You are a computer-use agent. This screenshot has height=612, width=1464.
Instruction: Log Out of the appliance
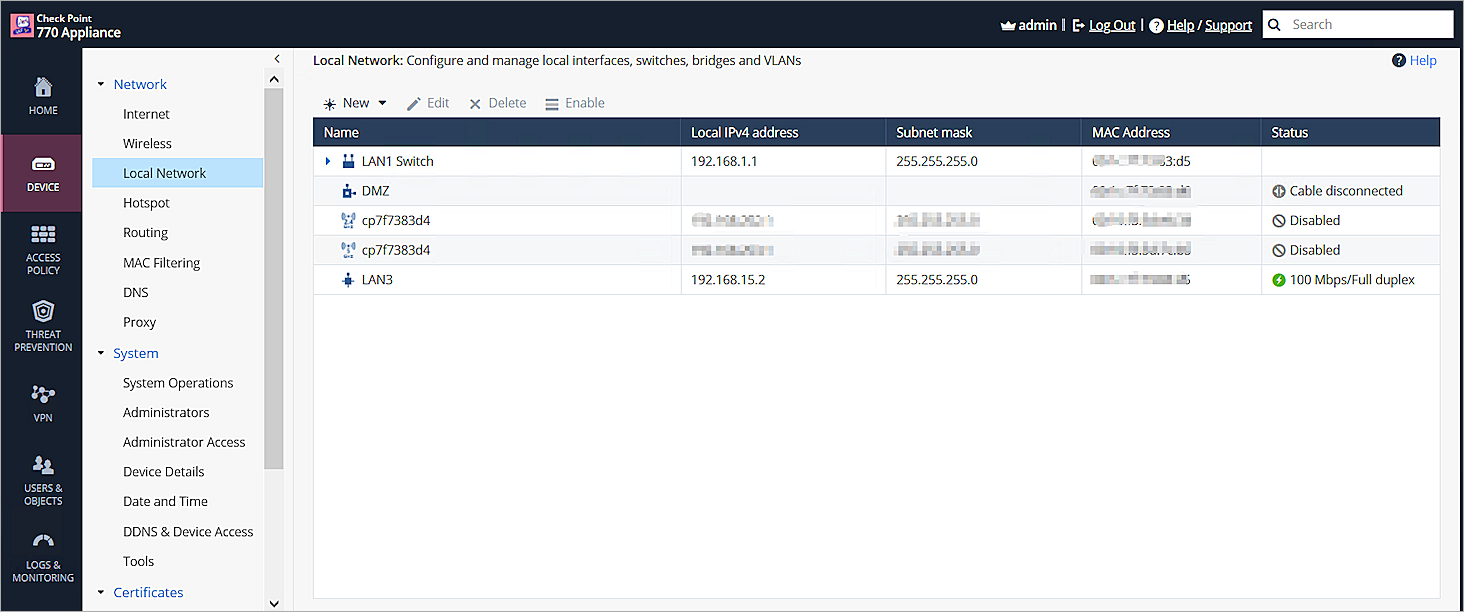coord(1111,23)
